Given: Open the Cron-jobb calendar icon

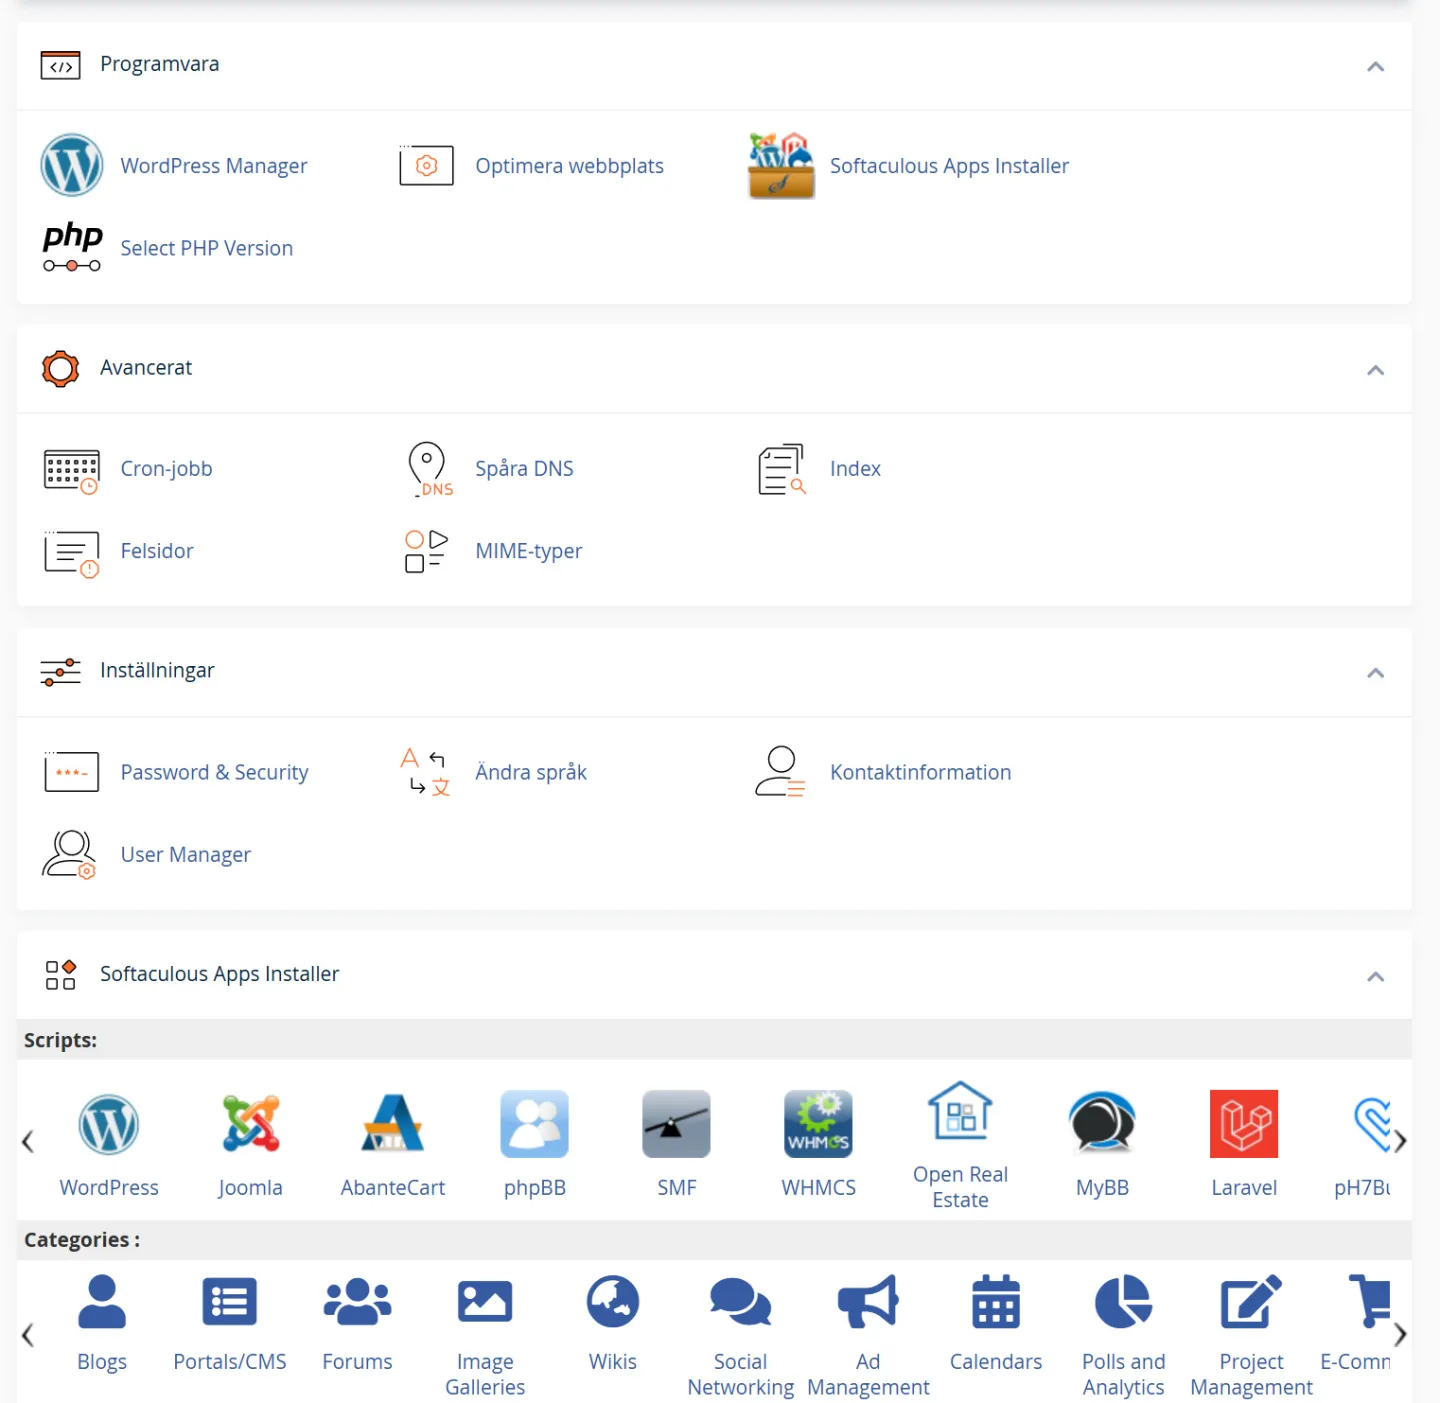Looking at the screenshot, I should coord(72,471).
